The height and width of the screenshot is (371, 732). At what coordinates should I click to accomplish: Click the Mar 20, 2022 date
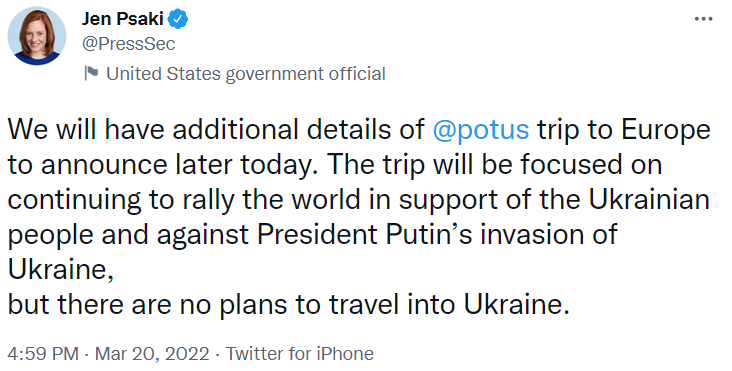coord(152,354)
